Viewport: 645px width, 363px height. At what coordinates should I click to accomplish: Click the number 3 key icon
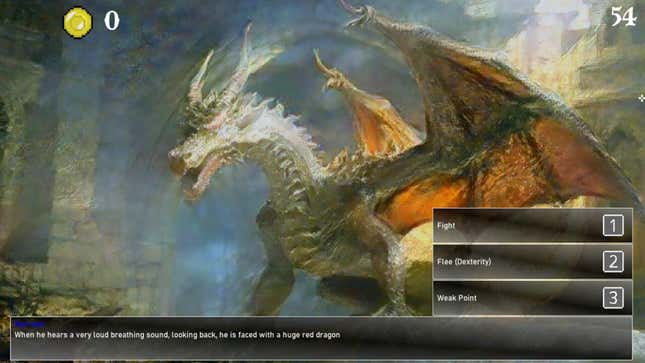click(613, 298)
